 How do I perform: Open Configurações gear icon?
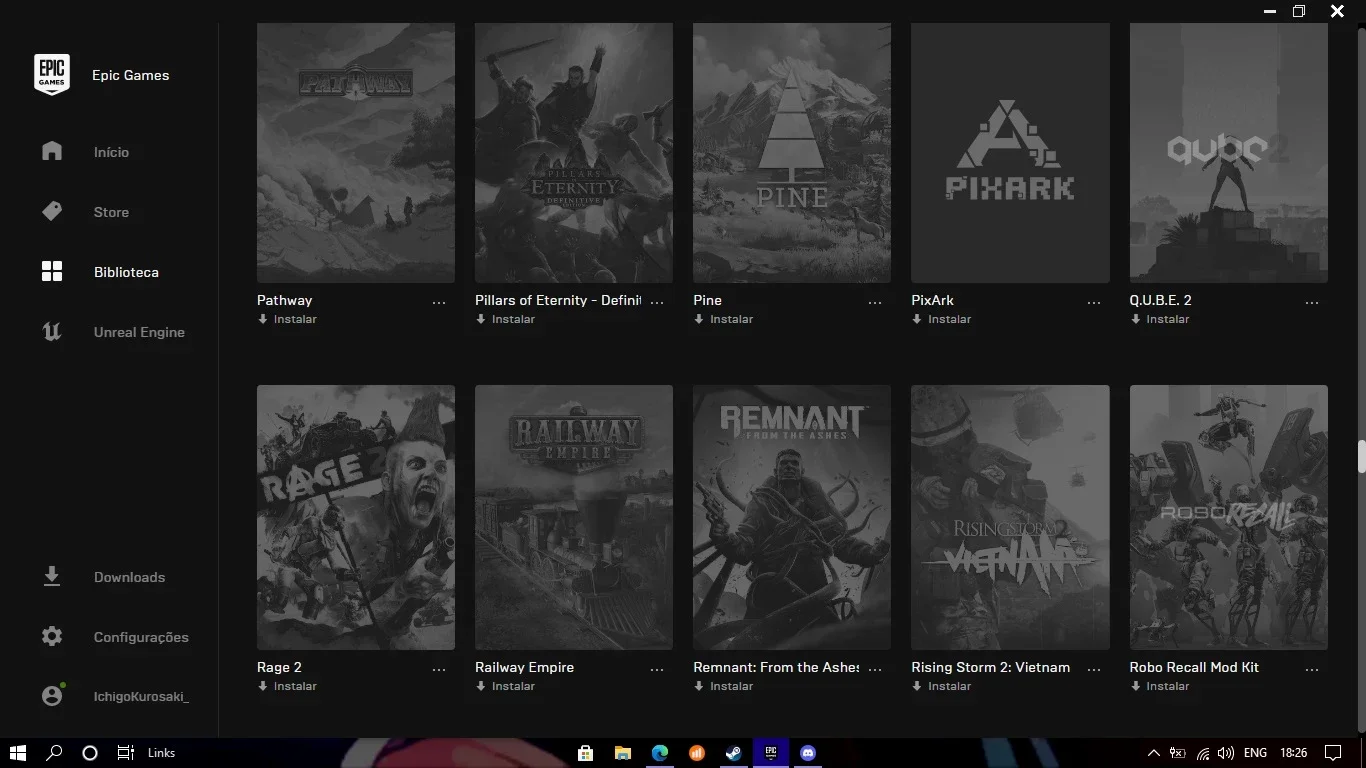point(52,637)
